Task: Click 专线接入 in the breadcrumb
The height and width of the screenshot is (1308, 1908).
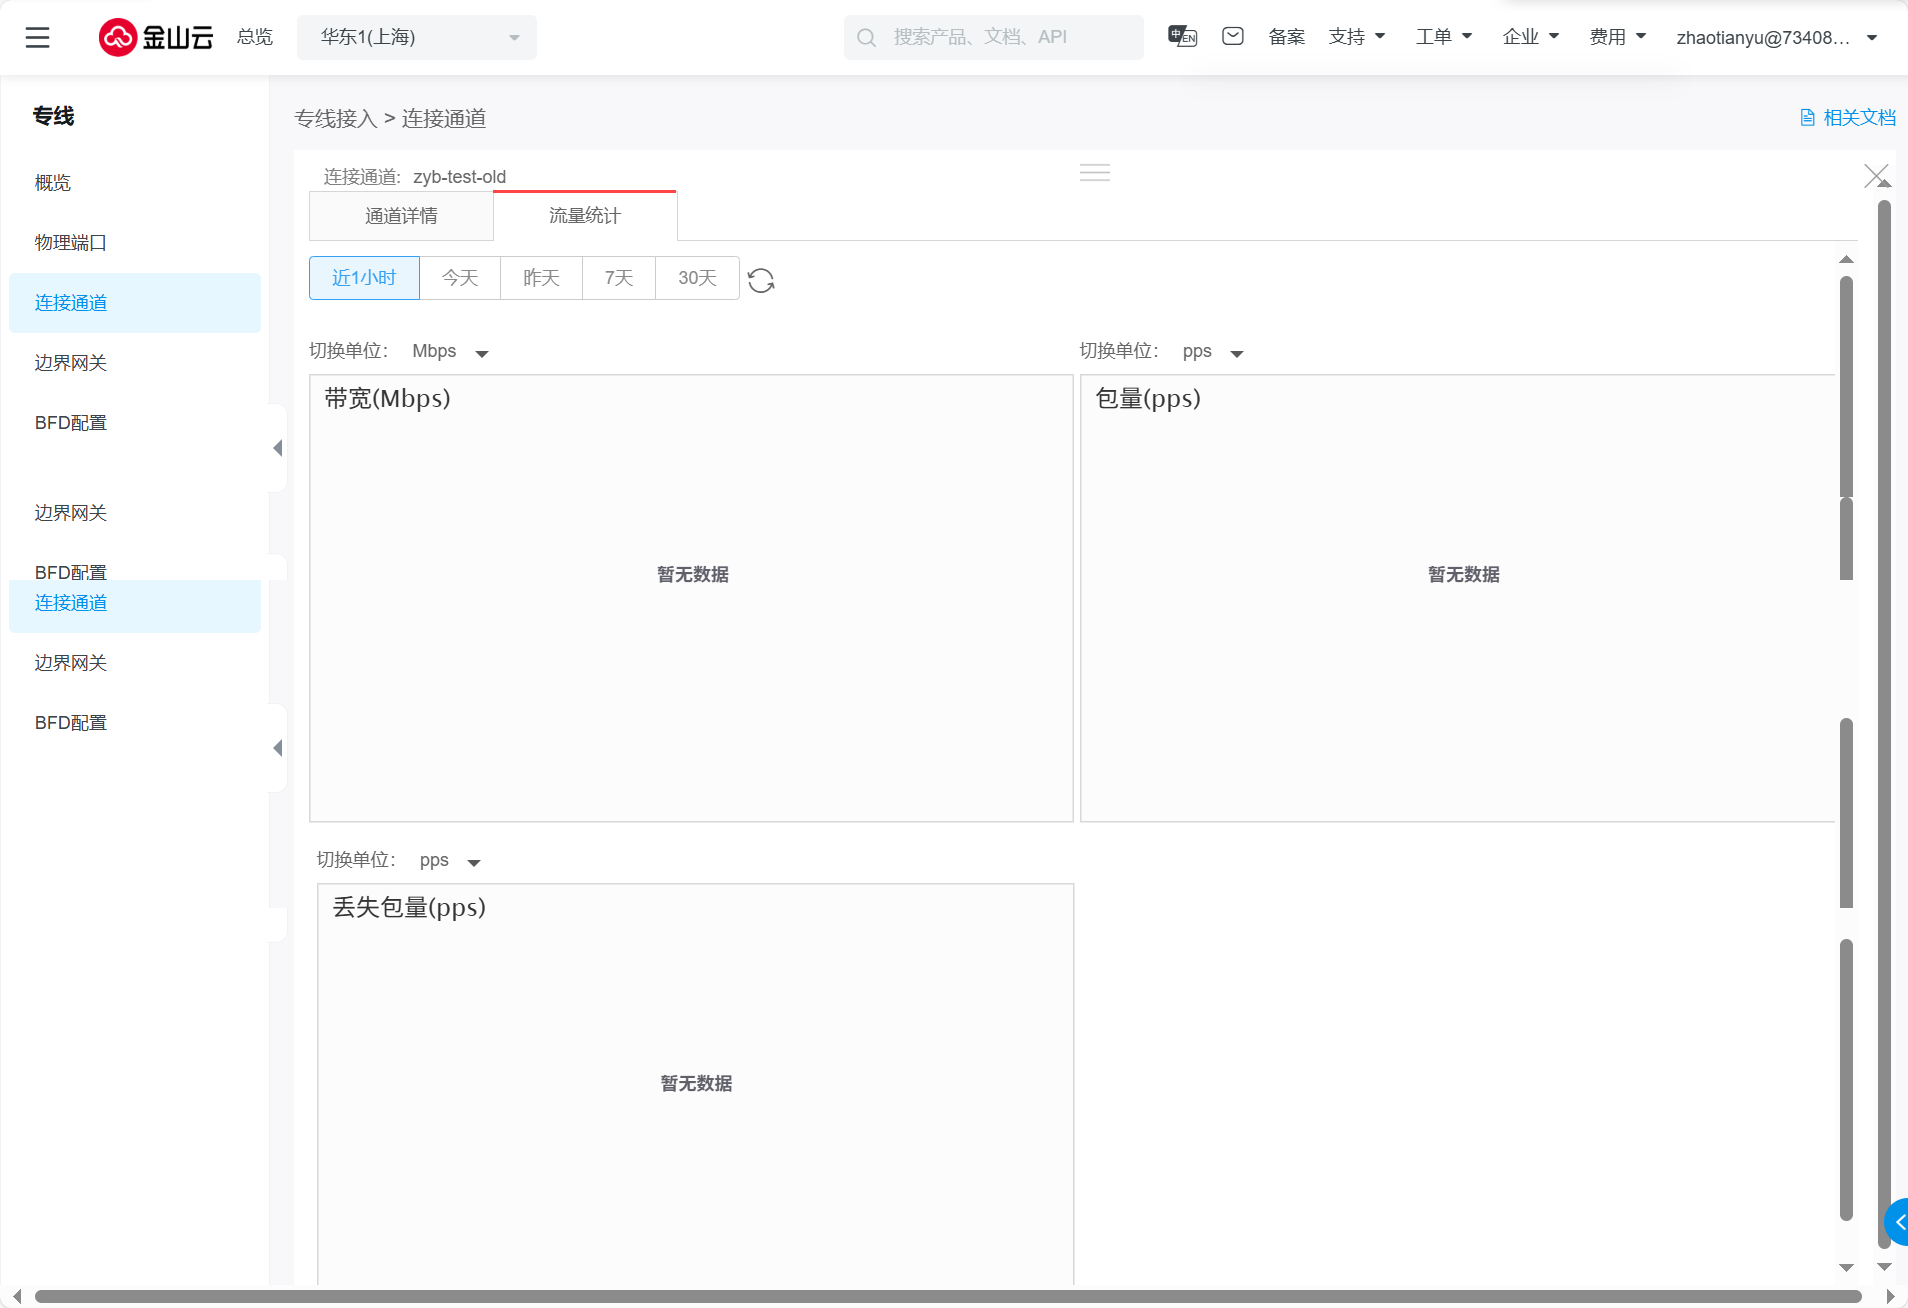Action: pyautogui.click(x=335, y=119)
